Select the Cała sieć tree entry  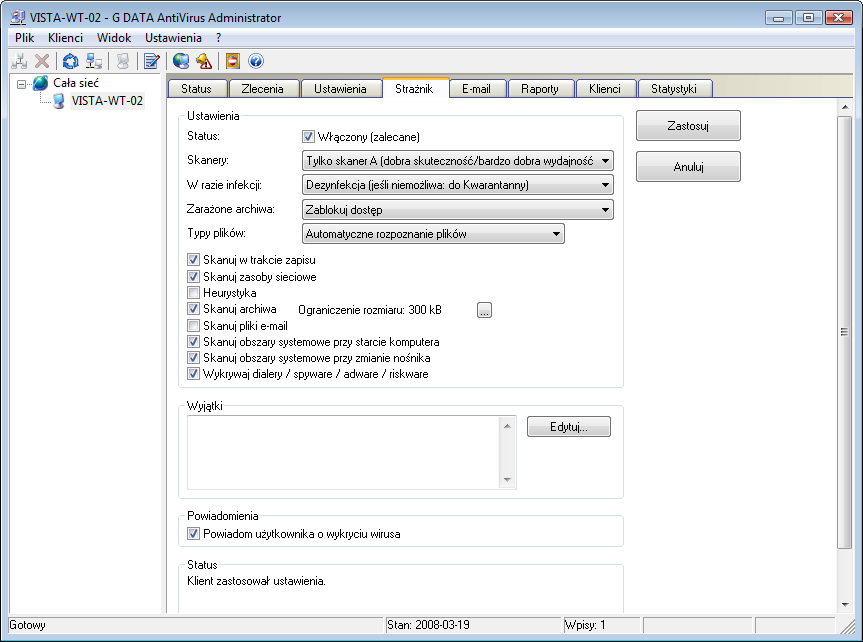point(76,83)
